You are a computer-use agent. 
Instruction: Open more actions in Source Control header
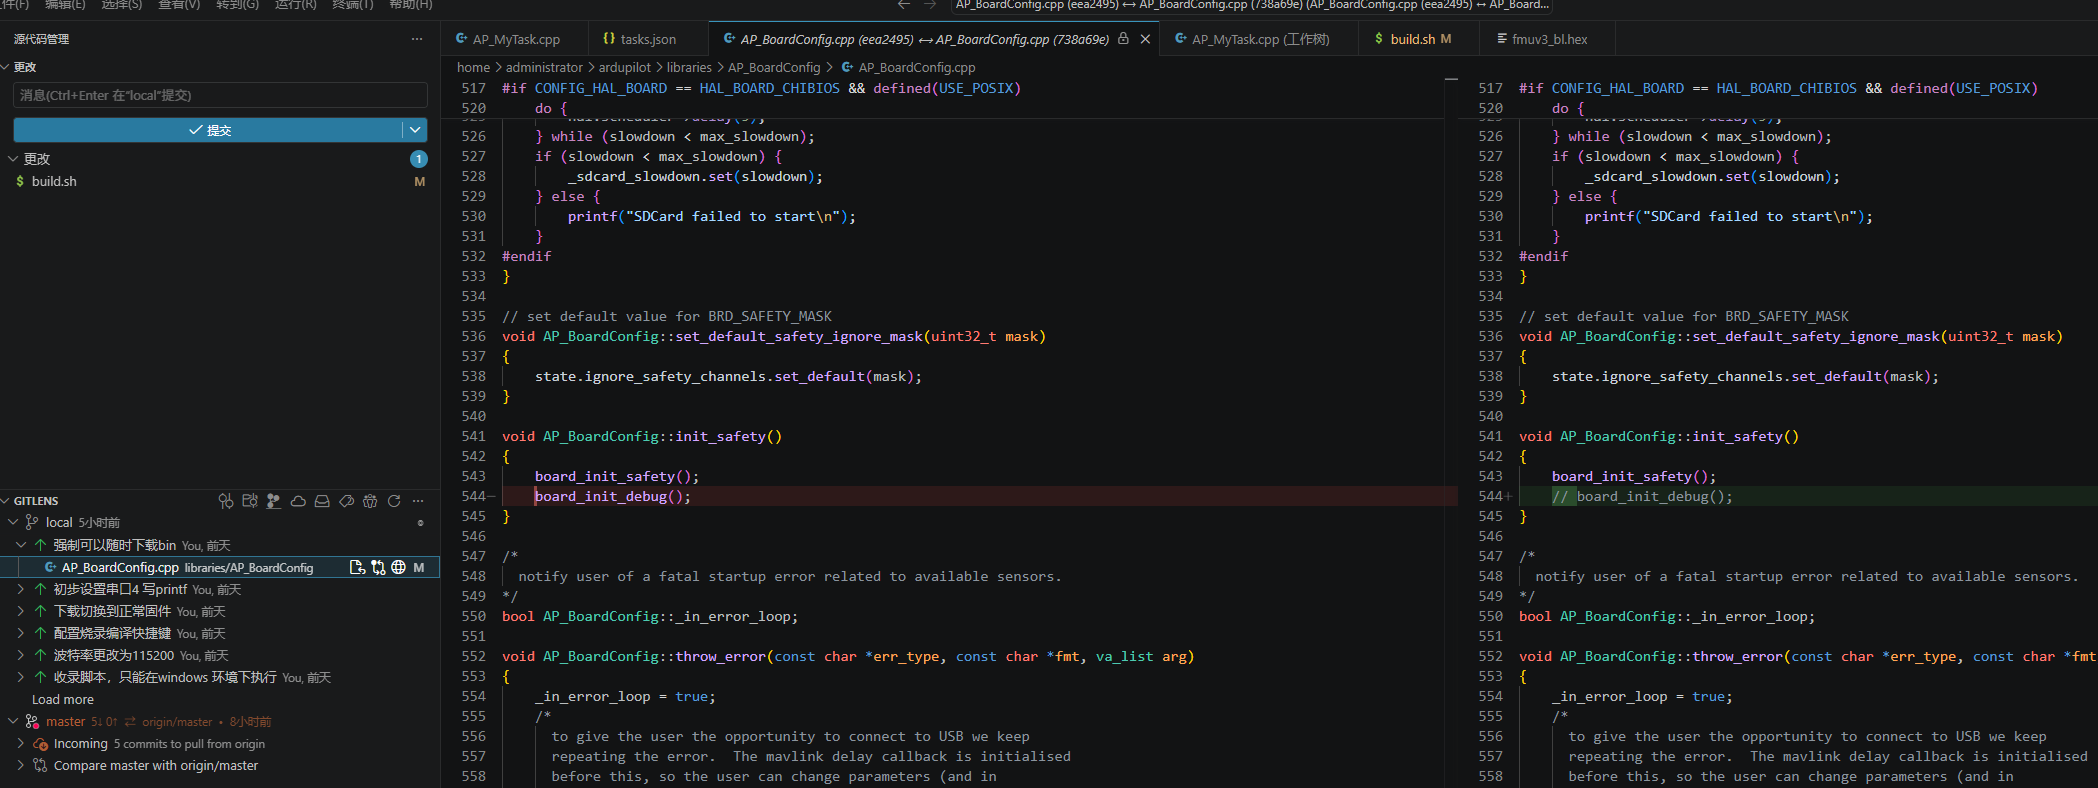(417, 39)
